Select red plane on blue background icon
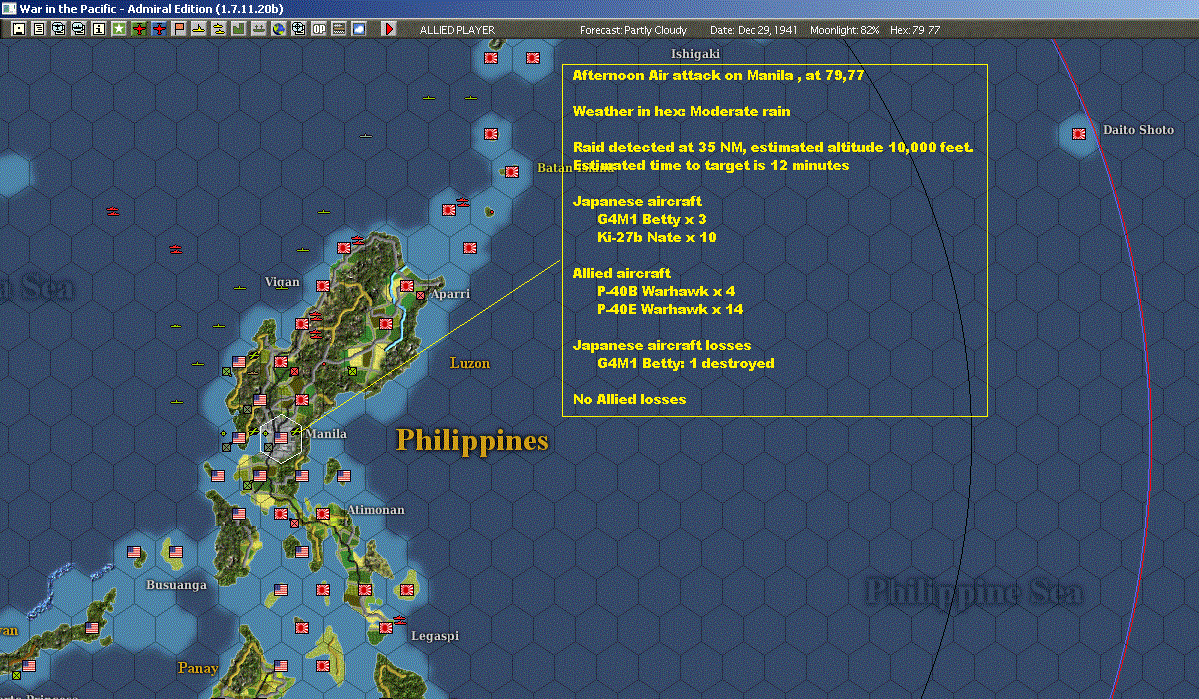Viewport: 1199px width, 699px height. point(158,29)
